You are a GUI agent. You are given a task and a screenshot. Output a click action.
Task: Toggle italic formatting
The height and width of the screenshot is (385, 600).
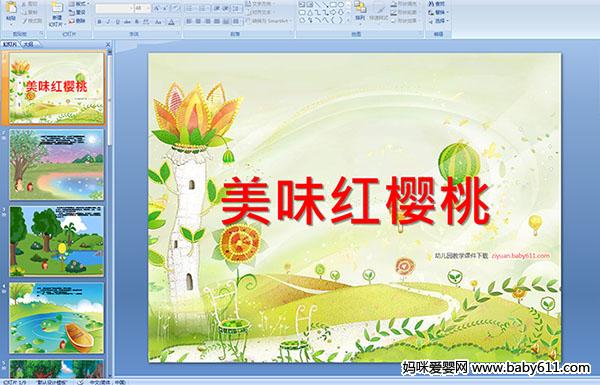108,22
